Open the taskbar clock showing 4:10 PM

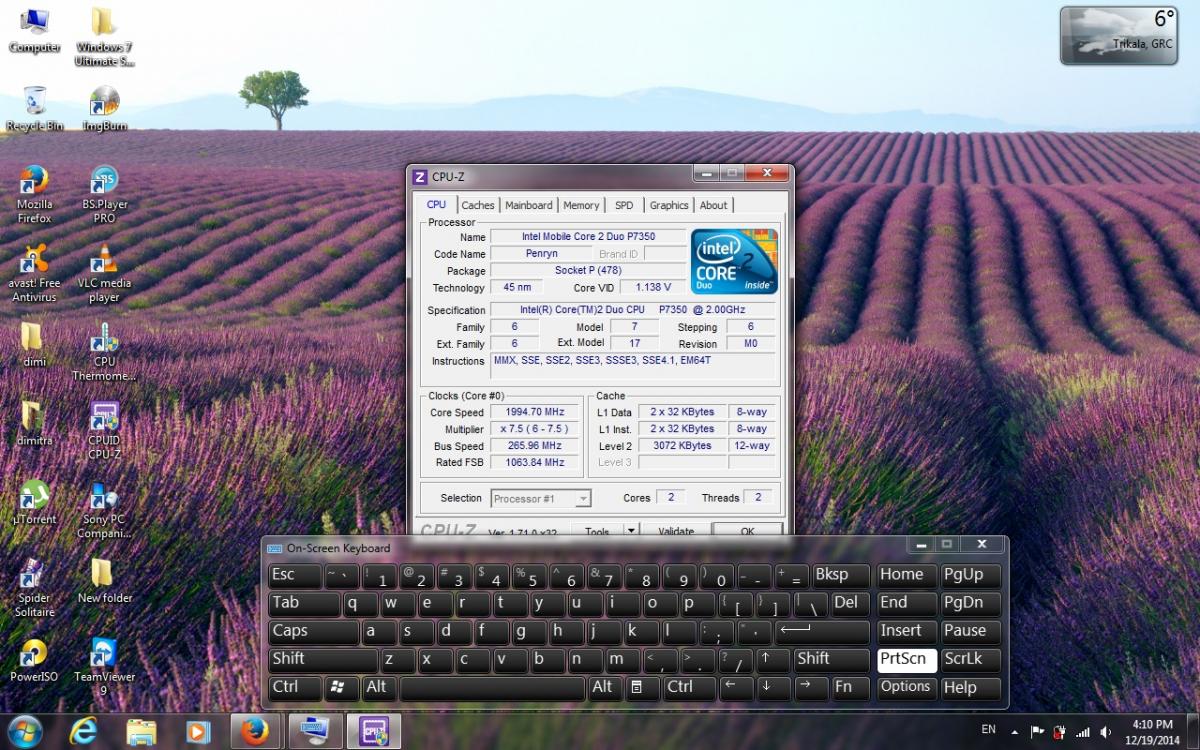point(1153,731)
